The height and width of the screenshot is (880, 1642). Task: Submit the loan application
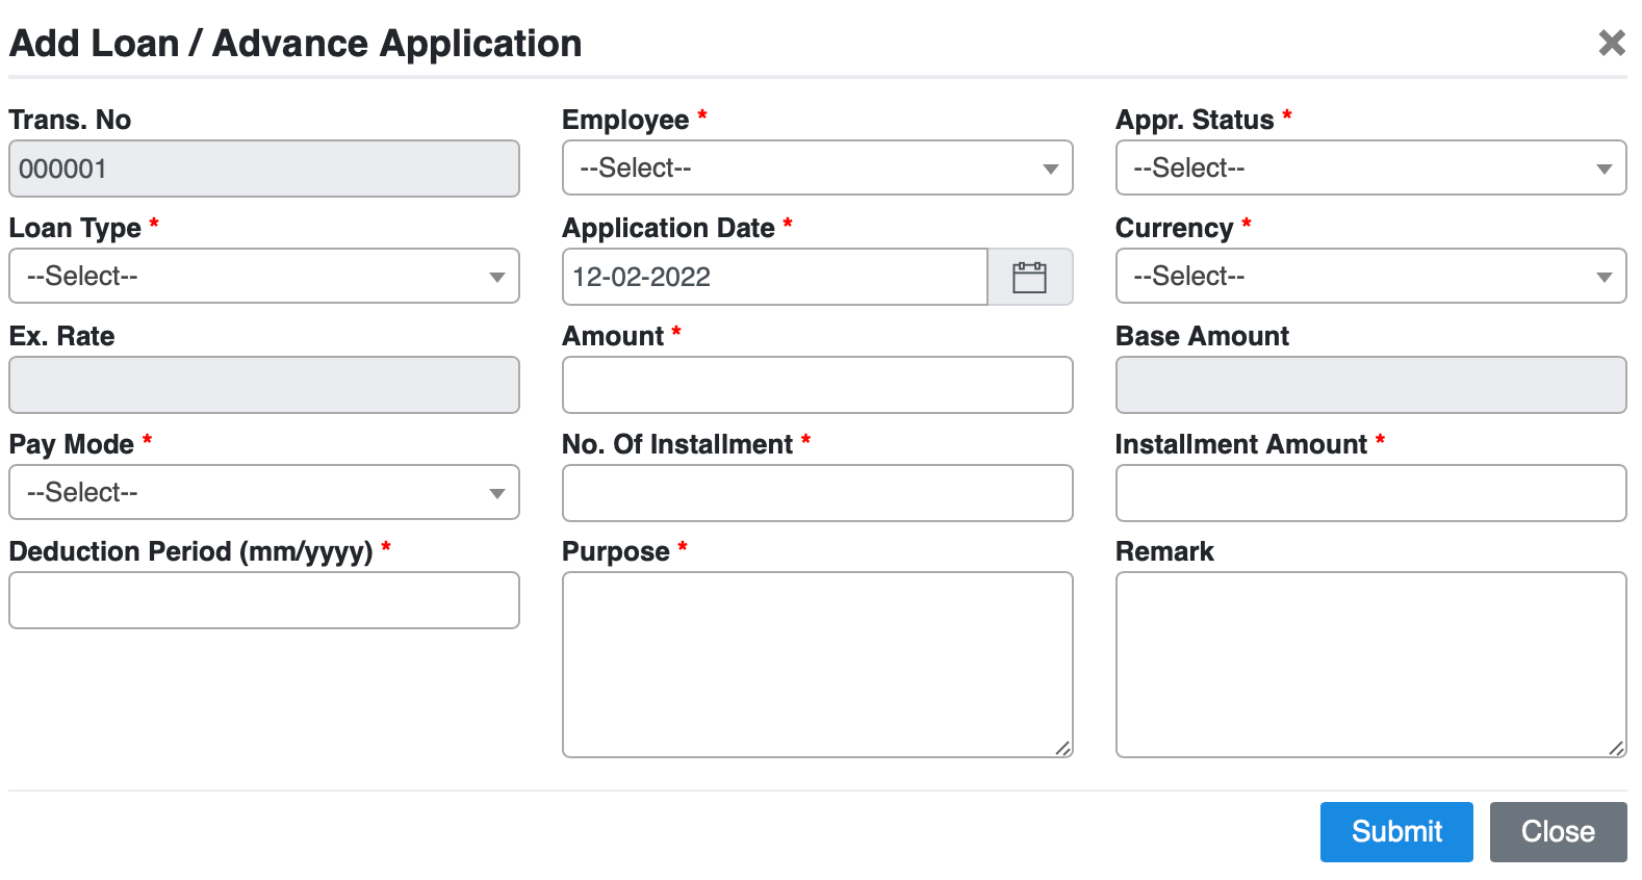point(1396,832)
